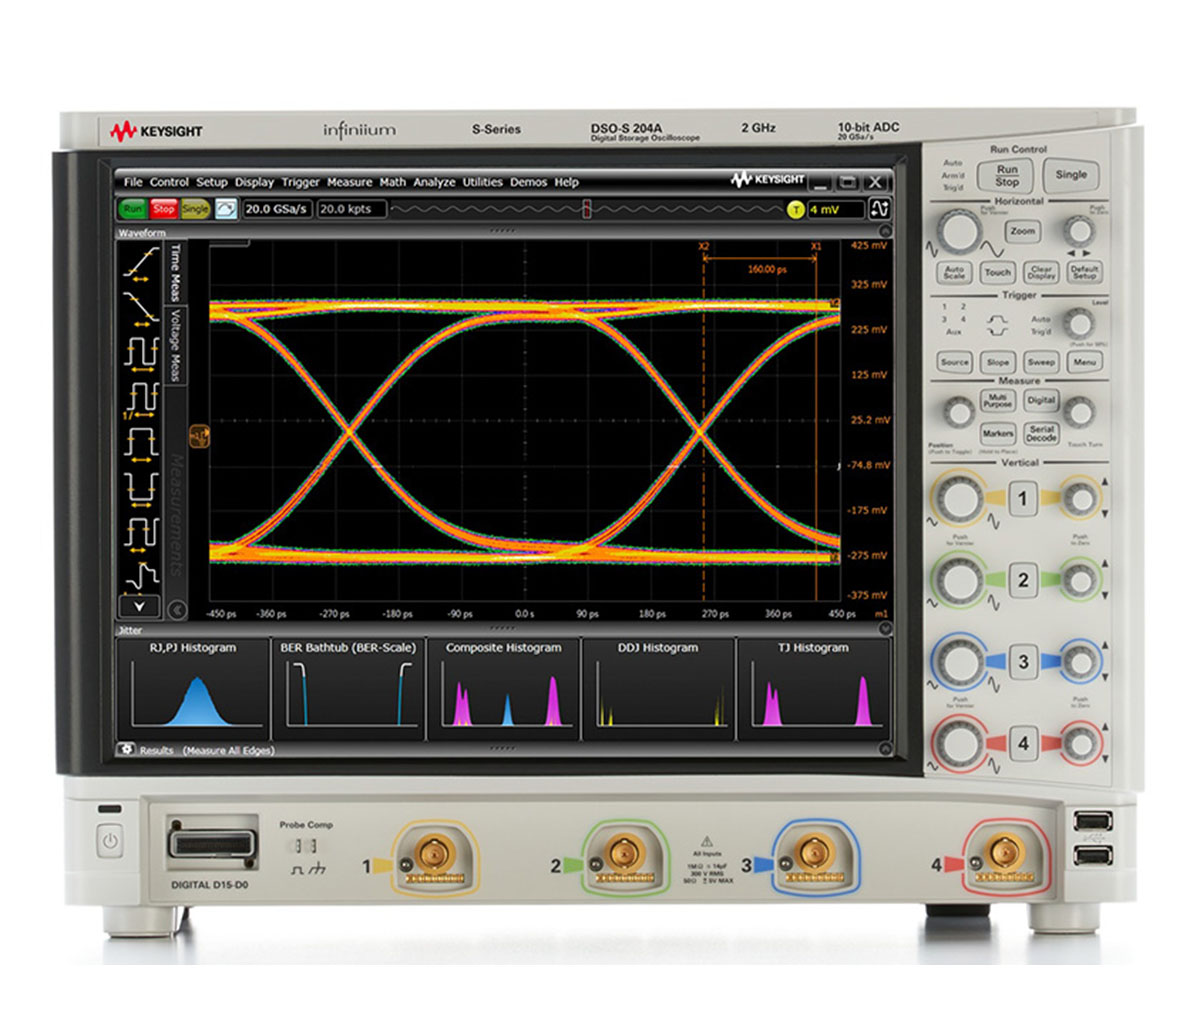Click the on-screen red Stop button
Viewport: 1200px width, 1024px height.
pos(163,209)
